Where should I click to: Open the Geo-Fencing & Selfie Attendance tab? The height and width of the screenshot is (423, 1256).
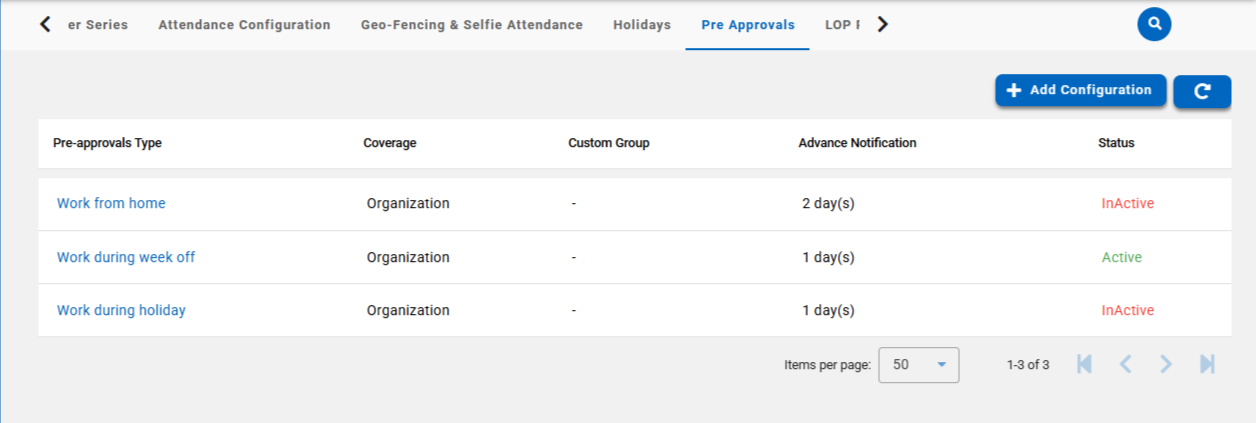tap(472, 25)
